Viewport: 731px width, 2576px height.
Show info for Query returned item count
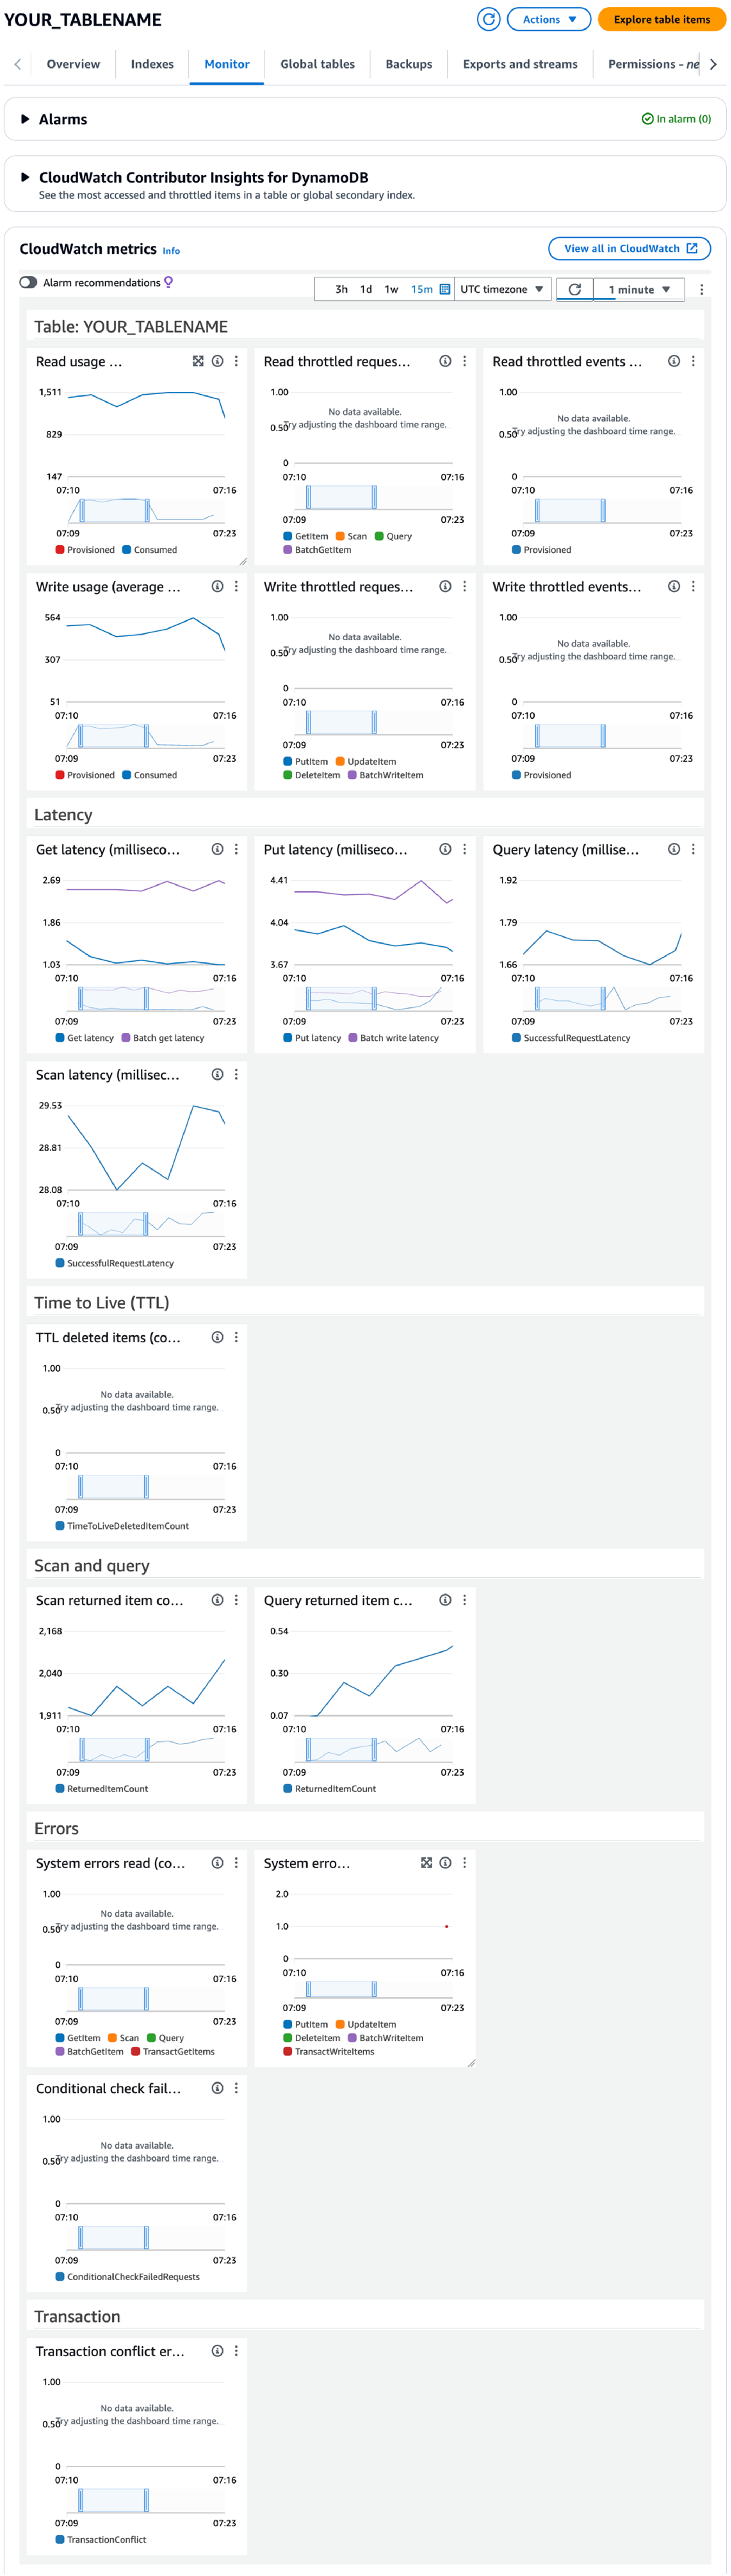click(445, 1600)
